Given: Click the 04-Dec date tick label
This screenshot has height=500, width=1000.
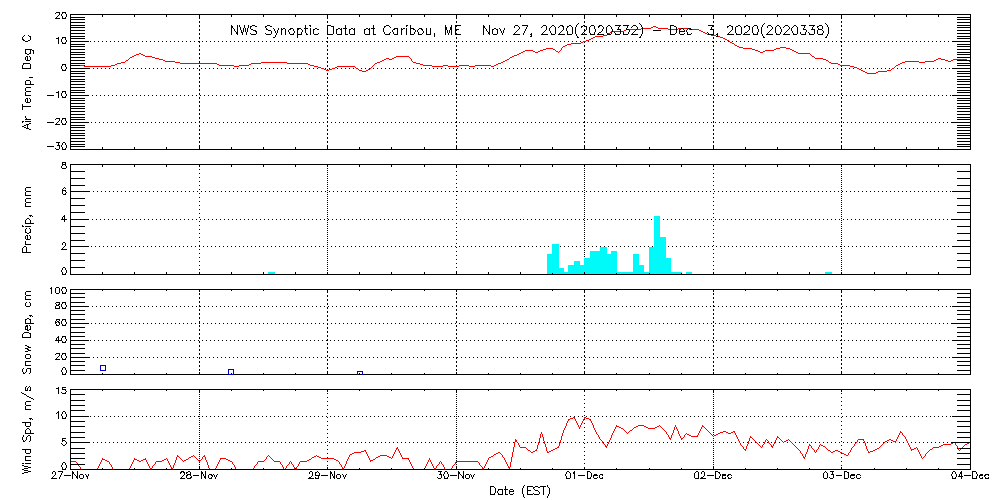Looking at the screenshot, I should (970, 478).
